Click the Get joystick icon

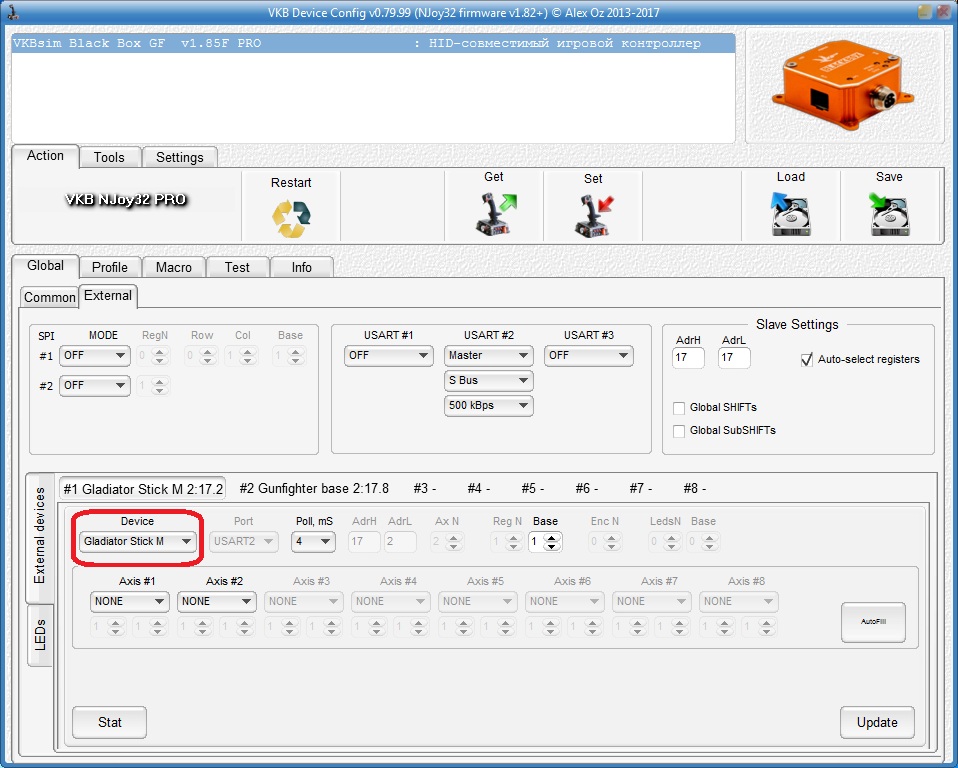(494, 213)
